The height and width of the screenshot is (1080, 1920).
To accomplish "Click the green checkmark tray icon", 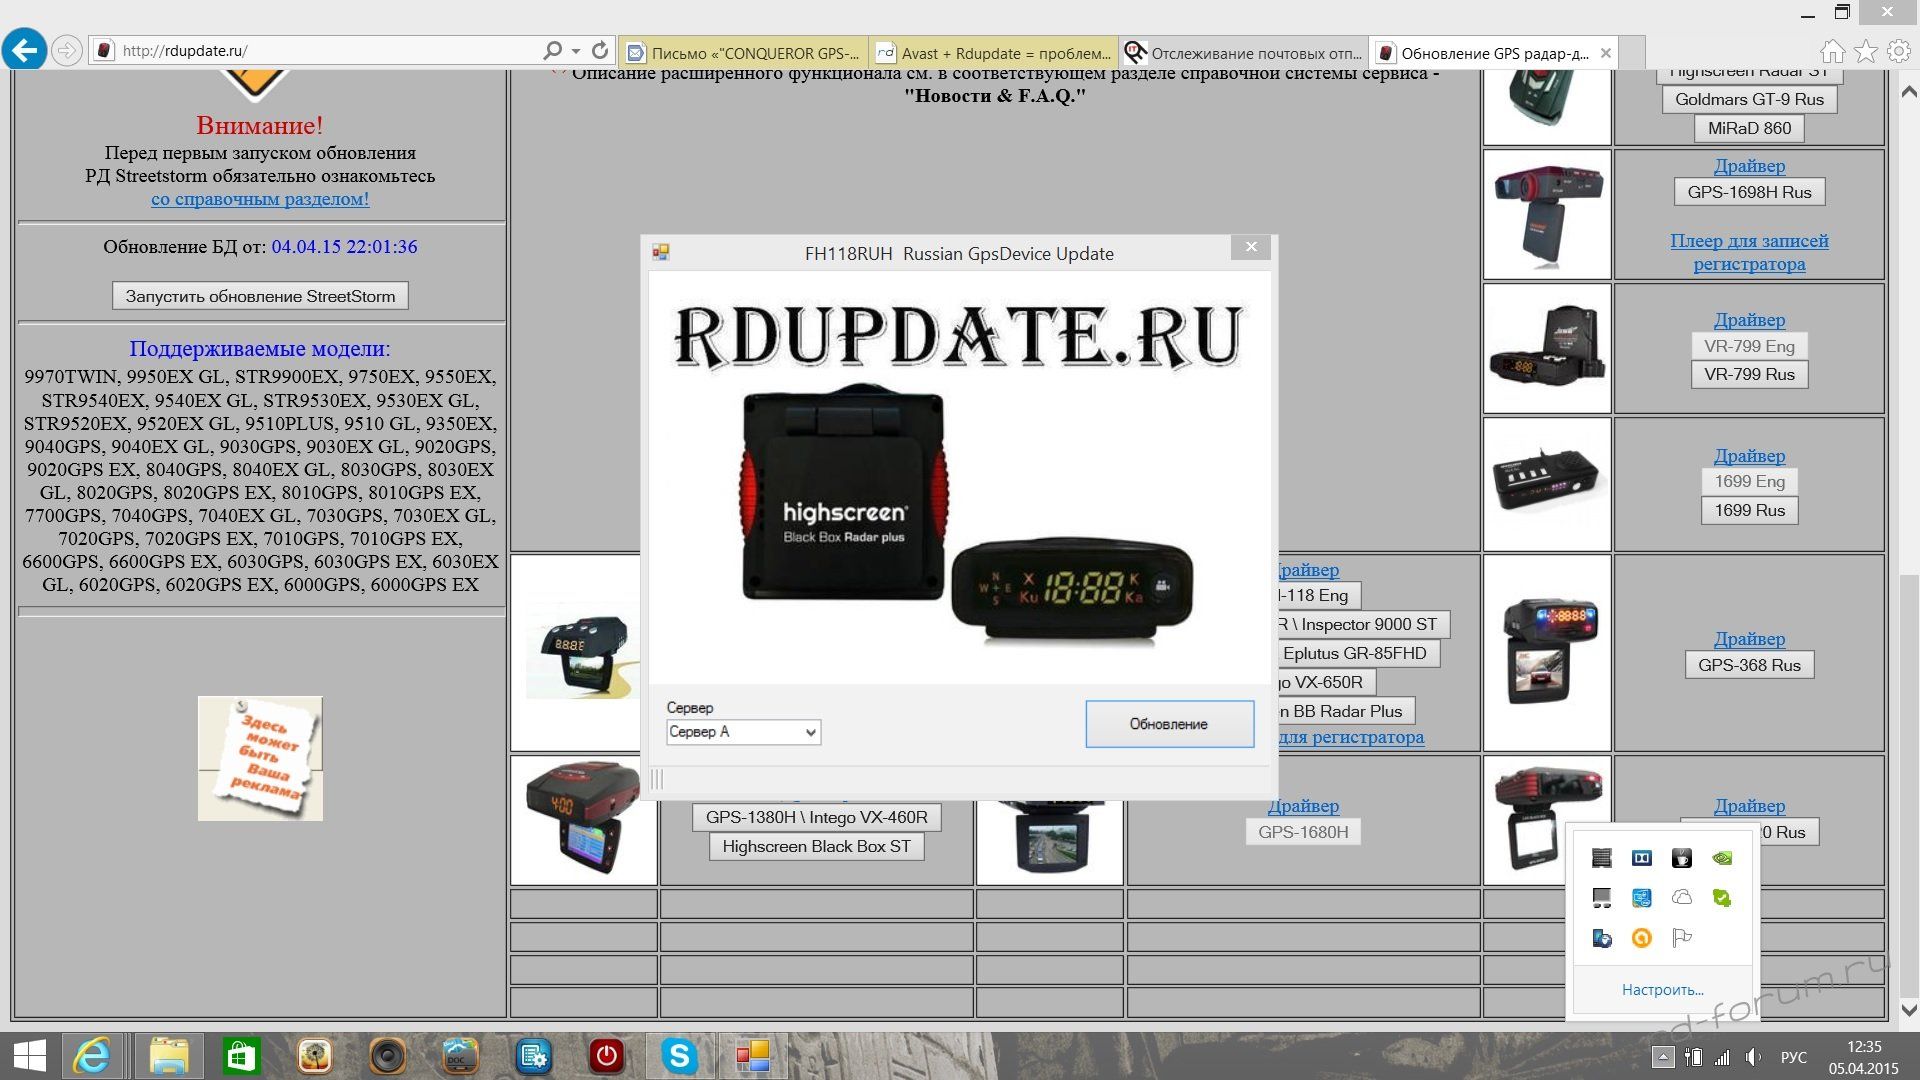I will [1721, 898].
